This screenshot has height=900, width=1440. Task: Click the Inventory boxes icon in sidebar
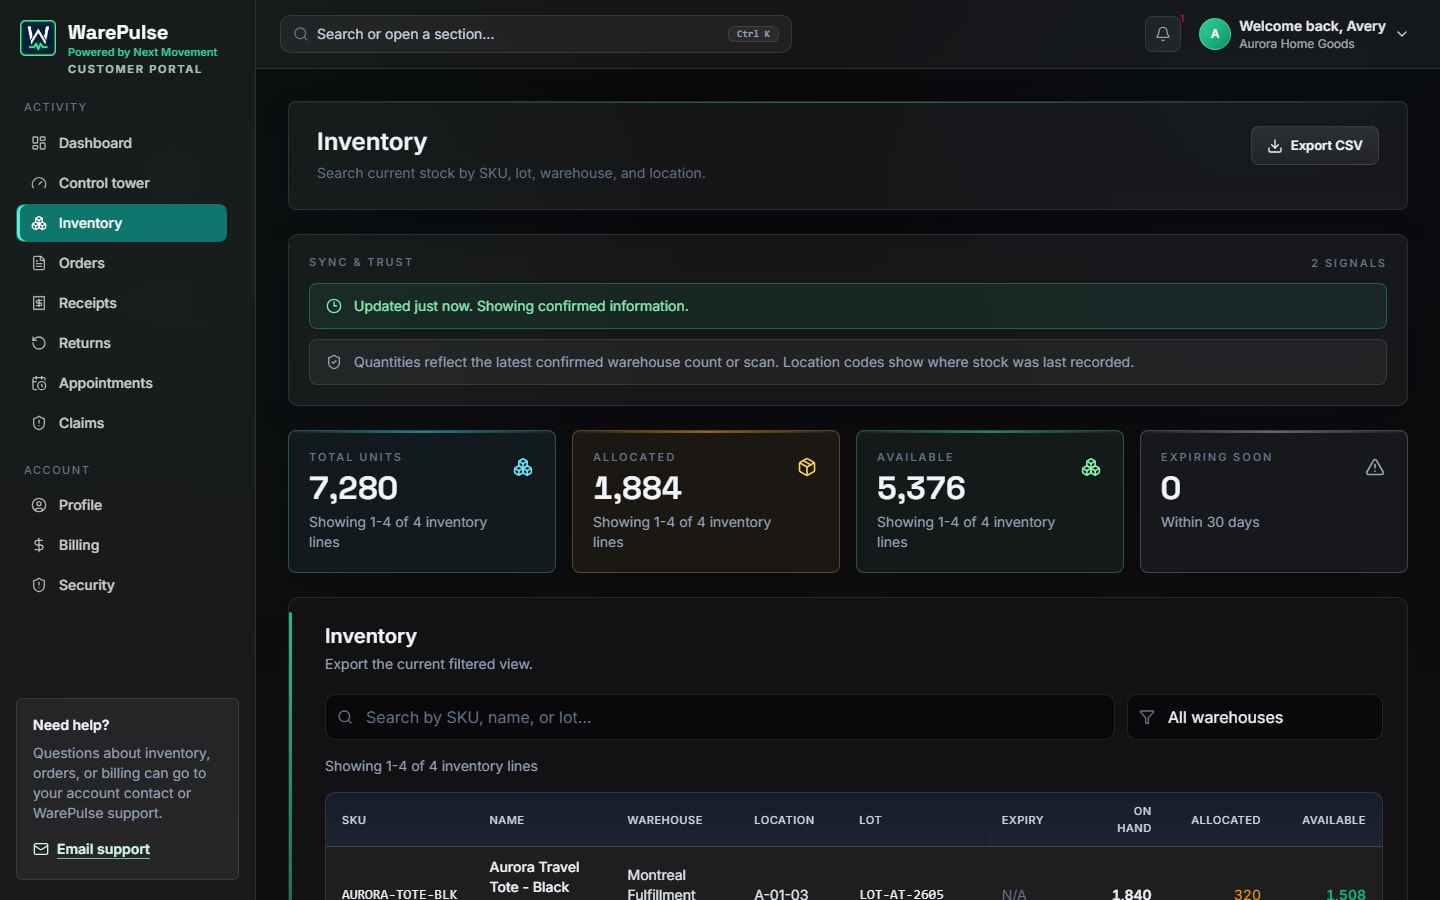tap(39, 223)
